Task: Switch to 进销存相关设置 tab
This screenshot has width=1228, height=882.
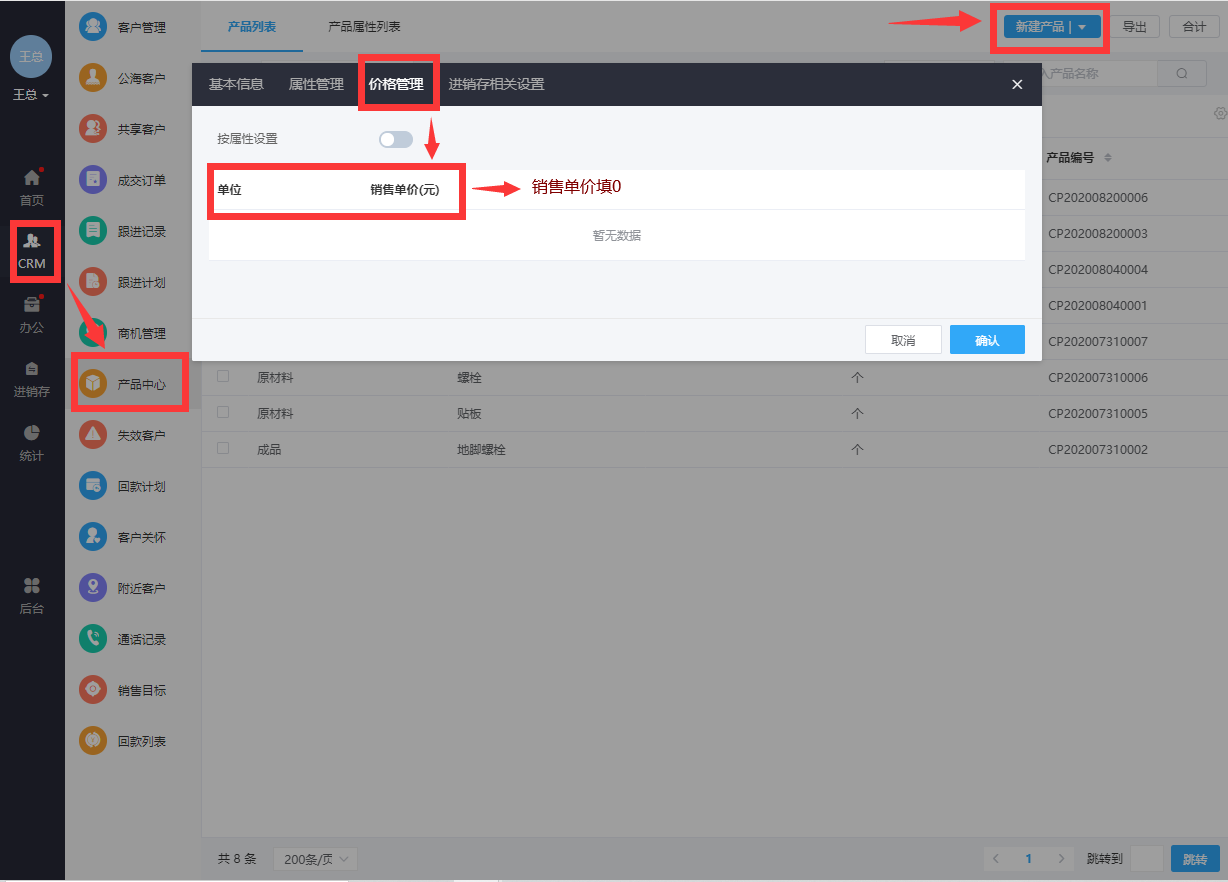Action: click(x=496, y=85)
